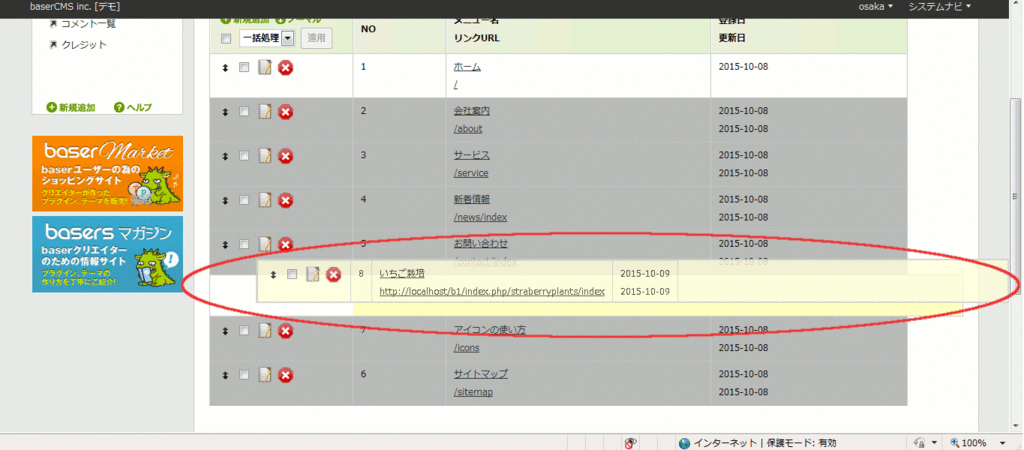This screenshot has height=450, width=1024.
Task: Click the sort handle of サービス row
Action: pyautogui.click(x=225, y=156)
